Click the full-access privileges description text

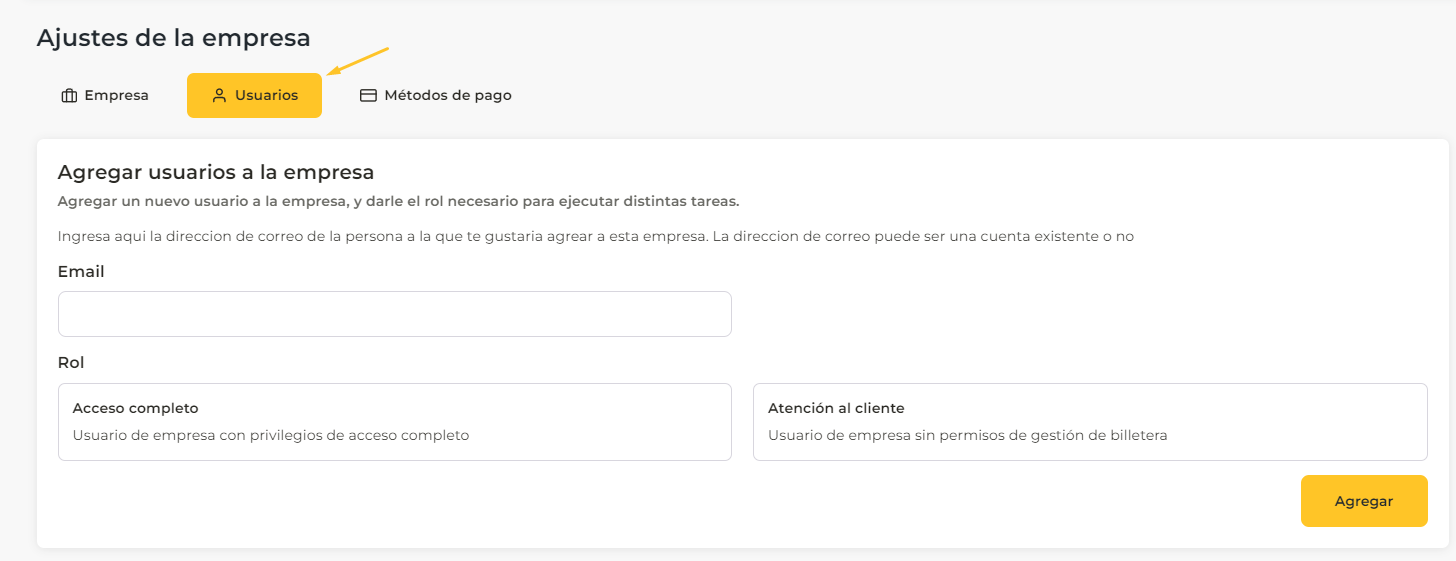[271, 435]
